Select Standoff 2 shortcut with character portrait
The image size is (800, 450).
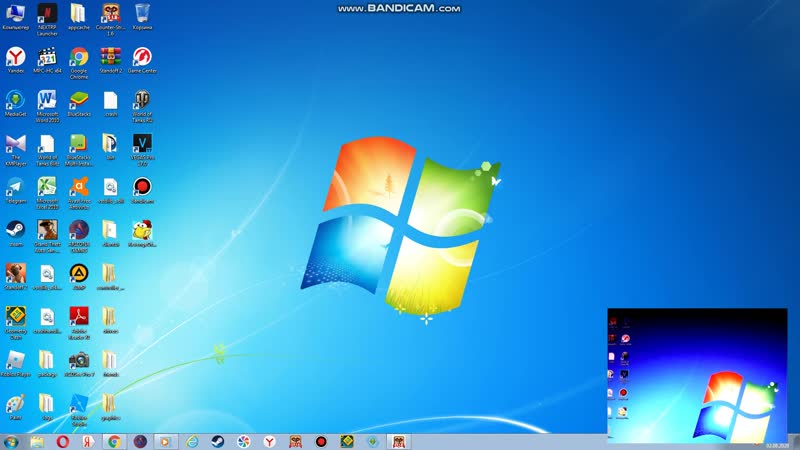click(x=15, y=277)
